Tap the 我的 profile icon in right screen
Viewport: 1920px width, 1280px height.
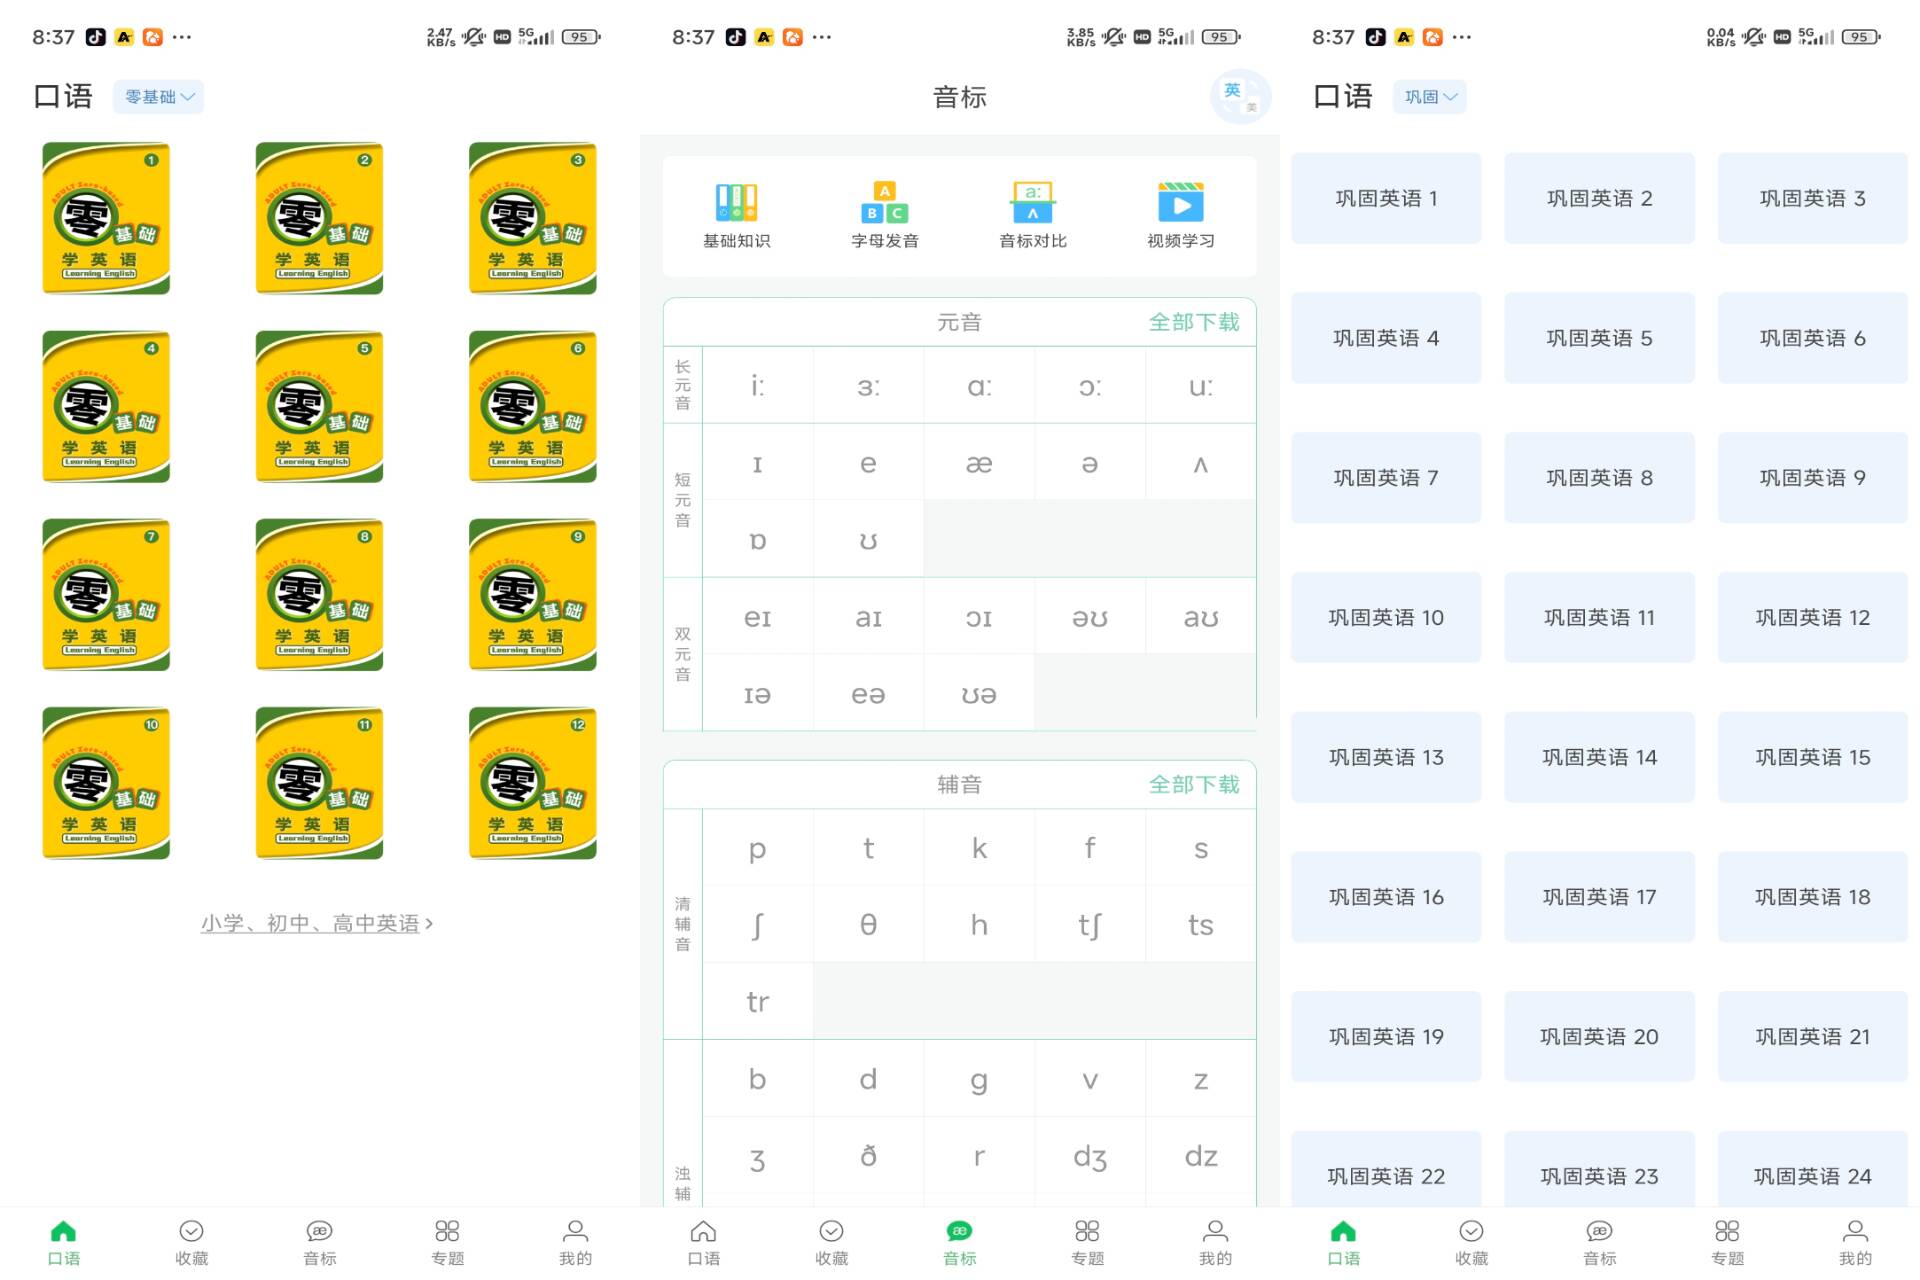1855,1231
